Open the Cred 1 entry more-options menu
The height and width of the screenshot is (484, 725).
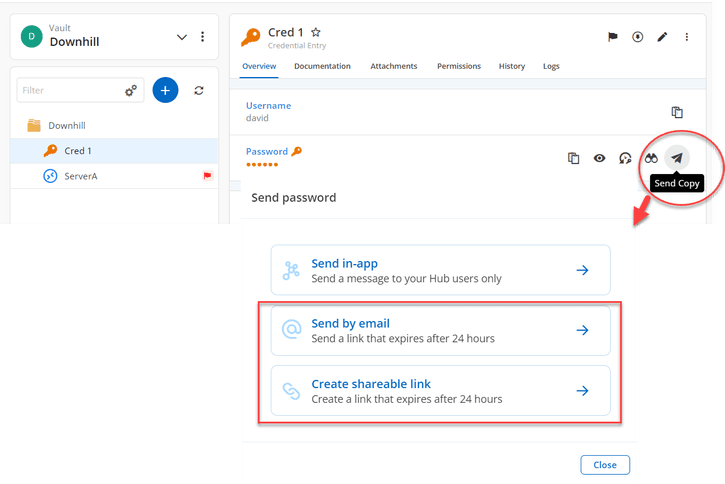[x=687, y=37]
